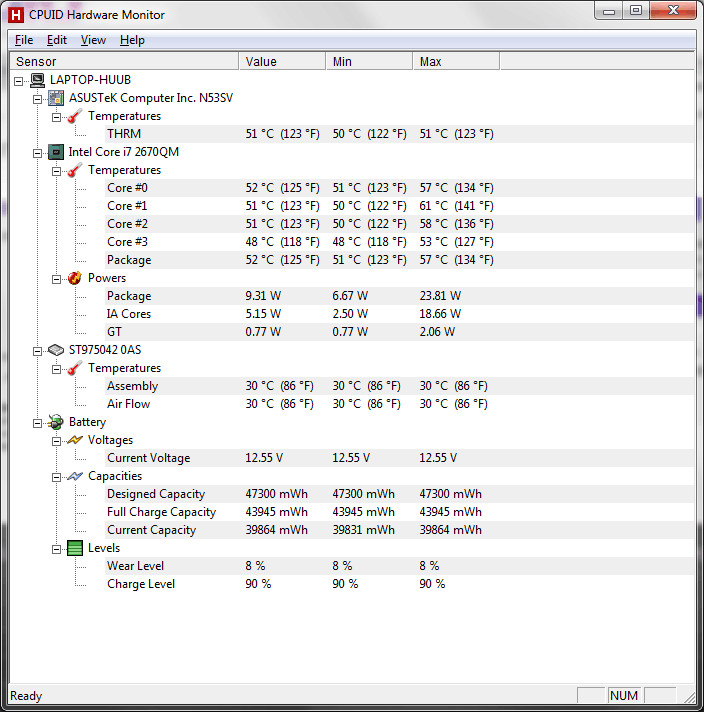Viewport: 704px width, 712px height.
Task: Click the Battery icon
Action: 56,422
